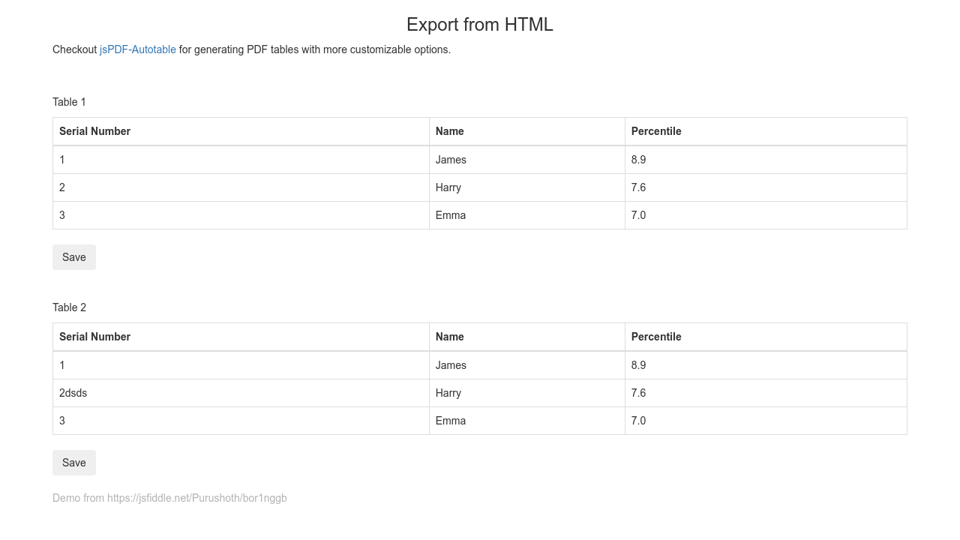This screenshot has width=960, height=540.
Task: Select the Harry cell in Table 1
Action: click(x=448, y=188)
